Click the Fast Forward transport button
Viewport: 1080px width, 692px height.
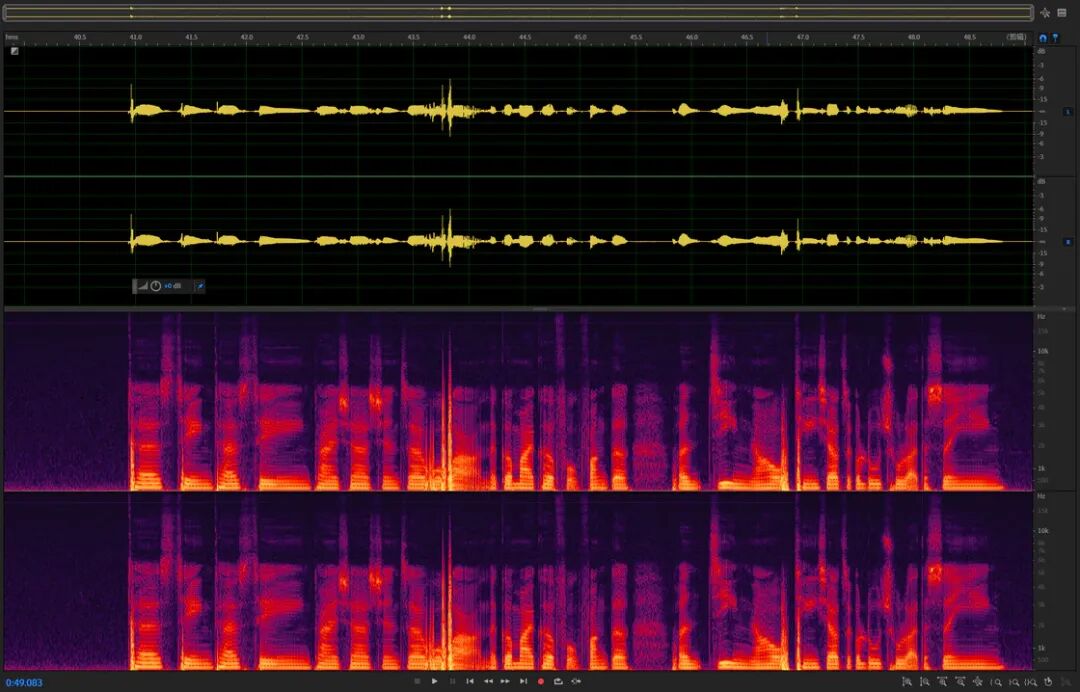[506, 682]
